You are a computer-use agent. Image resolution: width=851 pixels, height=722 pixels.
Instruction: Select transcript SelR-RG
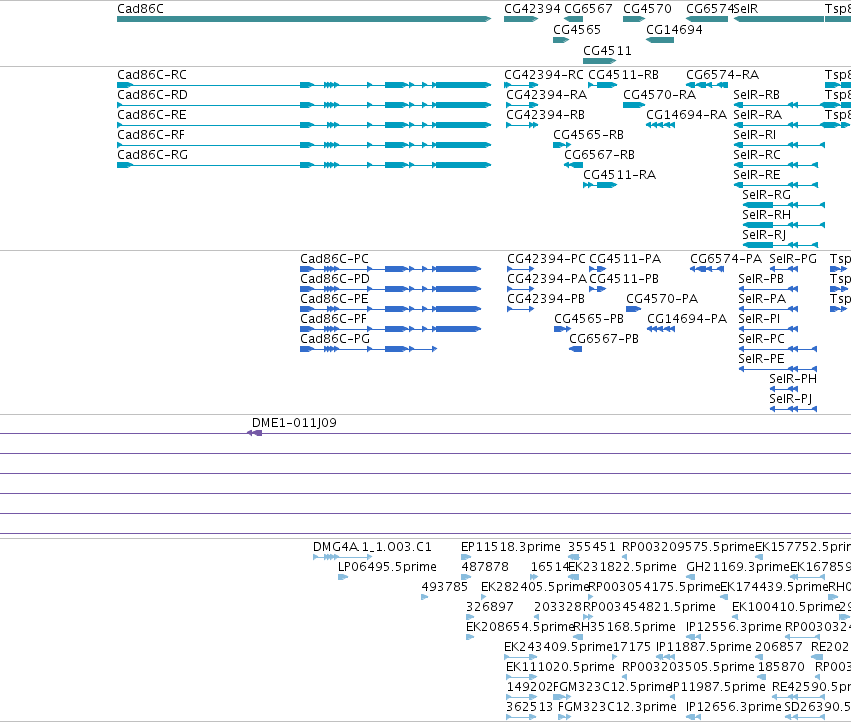click(784, 205)
